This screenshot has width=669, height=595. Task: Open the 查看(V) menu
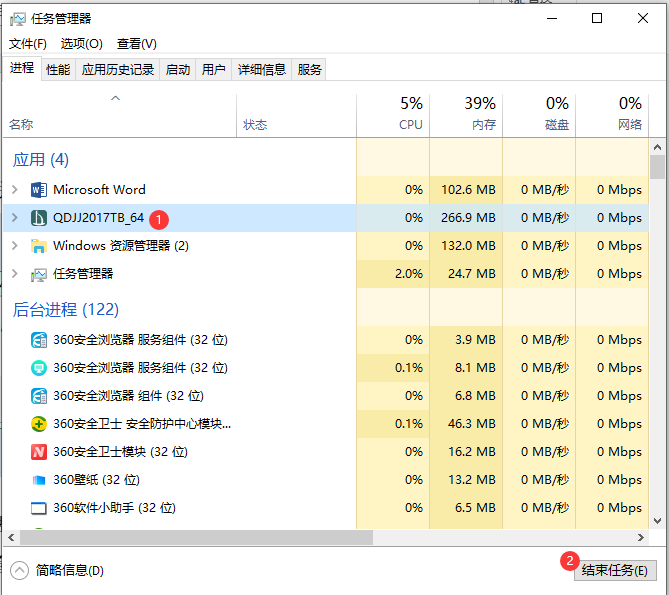(137, 44)
